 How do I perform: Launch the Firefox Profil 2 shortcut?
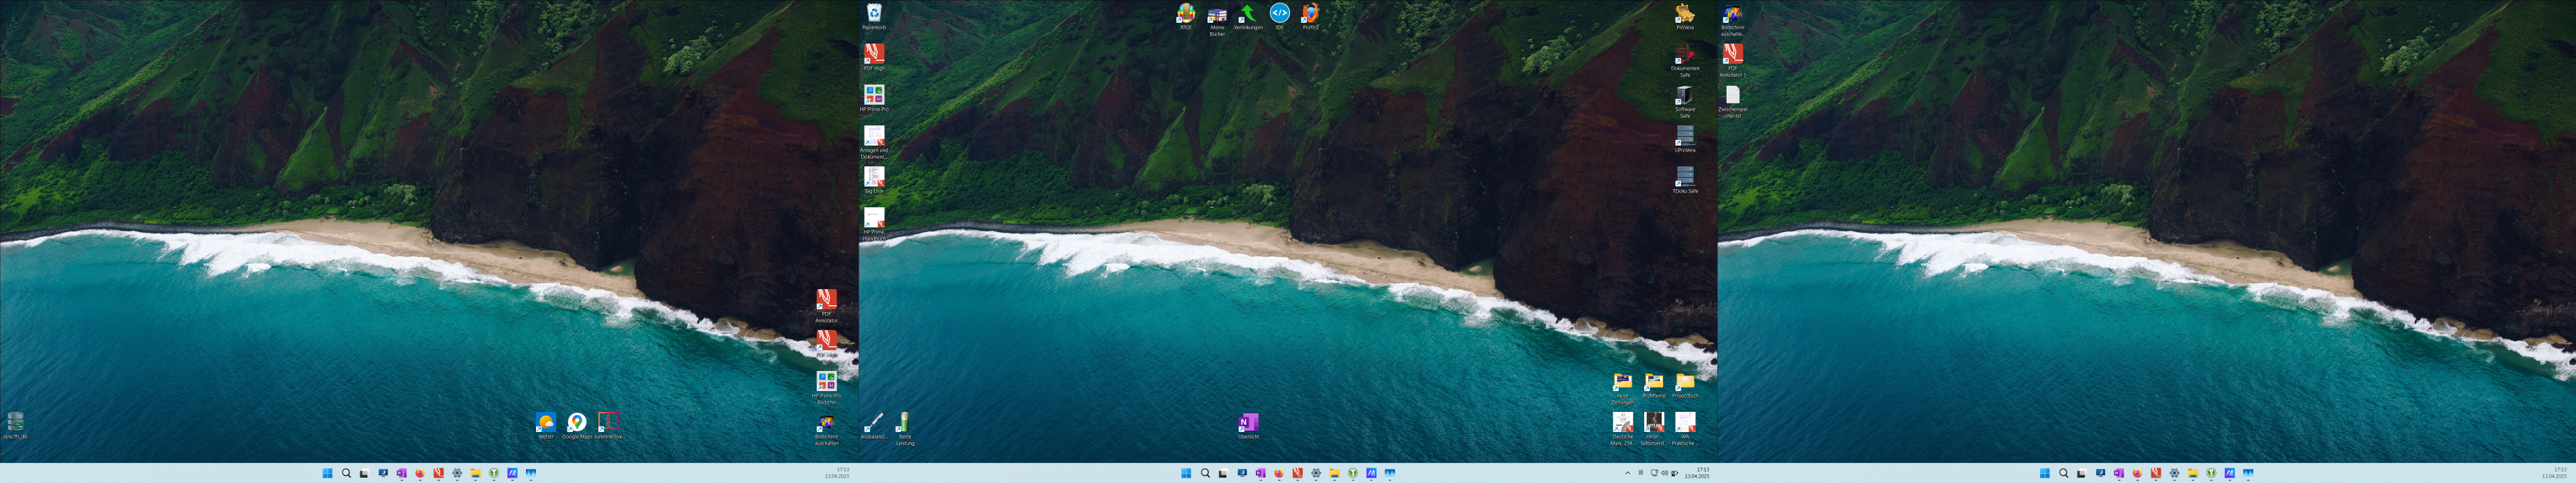(x=1310, y=15)
